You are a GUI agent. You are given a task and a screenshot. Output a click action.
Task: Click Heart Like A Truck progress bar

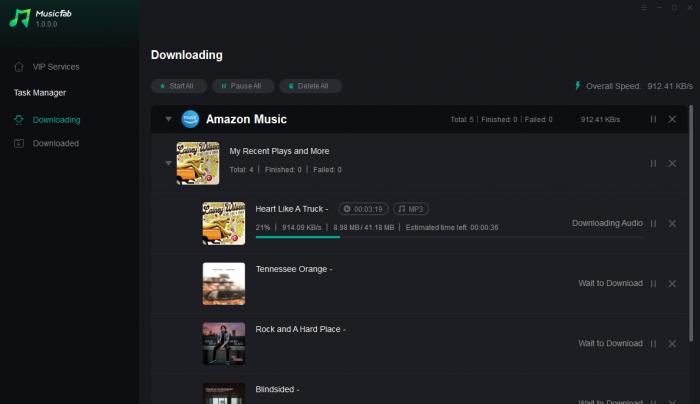coord(449,237)
